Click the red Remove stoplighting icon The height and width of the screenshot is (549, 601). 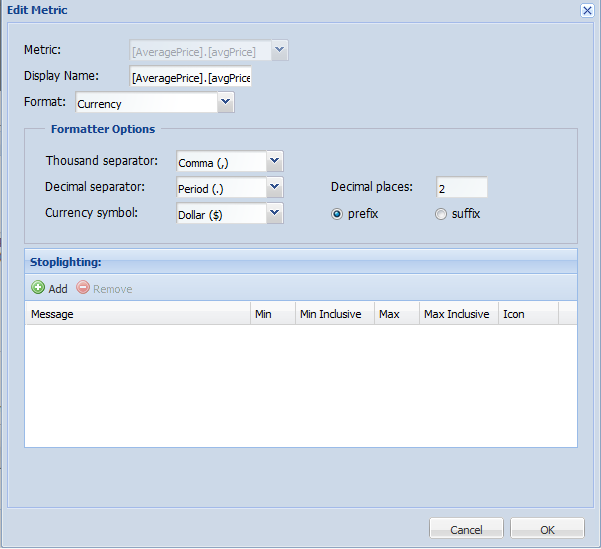pos(83,287)
